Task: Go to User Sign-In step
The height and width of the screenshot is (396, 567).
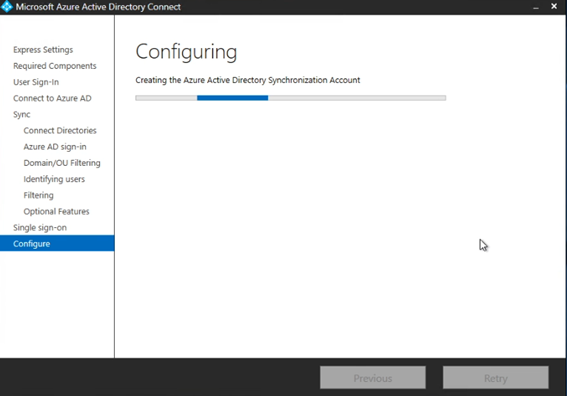Action: (36, 82)
